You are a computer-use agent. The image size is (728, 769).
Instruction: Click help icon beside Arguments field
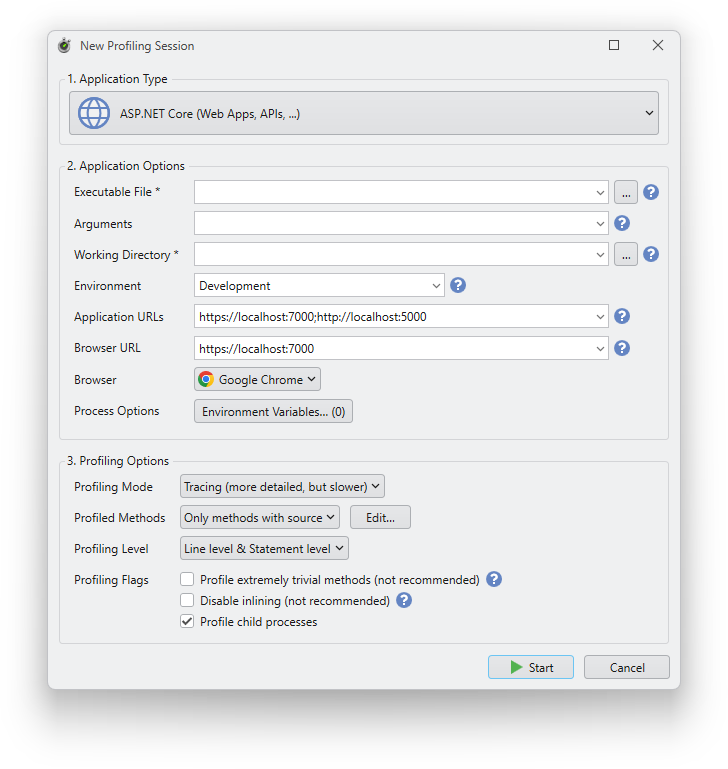coord(621,223)
